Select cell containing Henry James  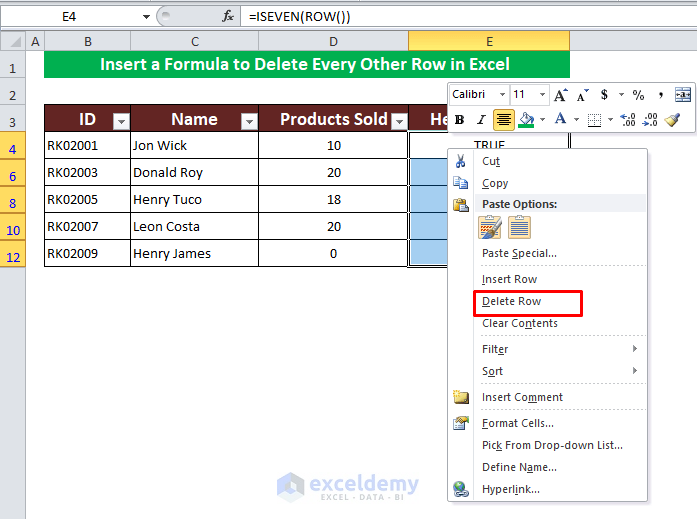tap(194, 253)
